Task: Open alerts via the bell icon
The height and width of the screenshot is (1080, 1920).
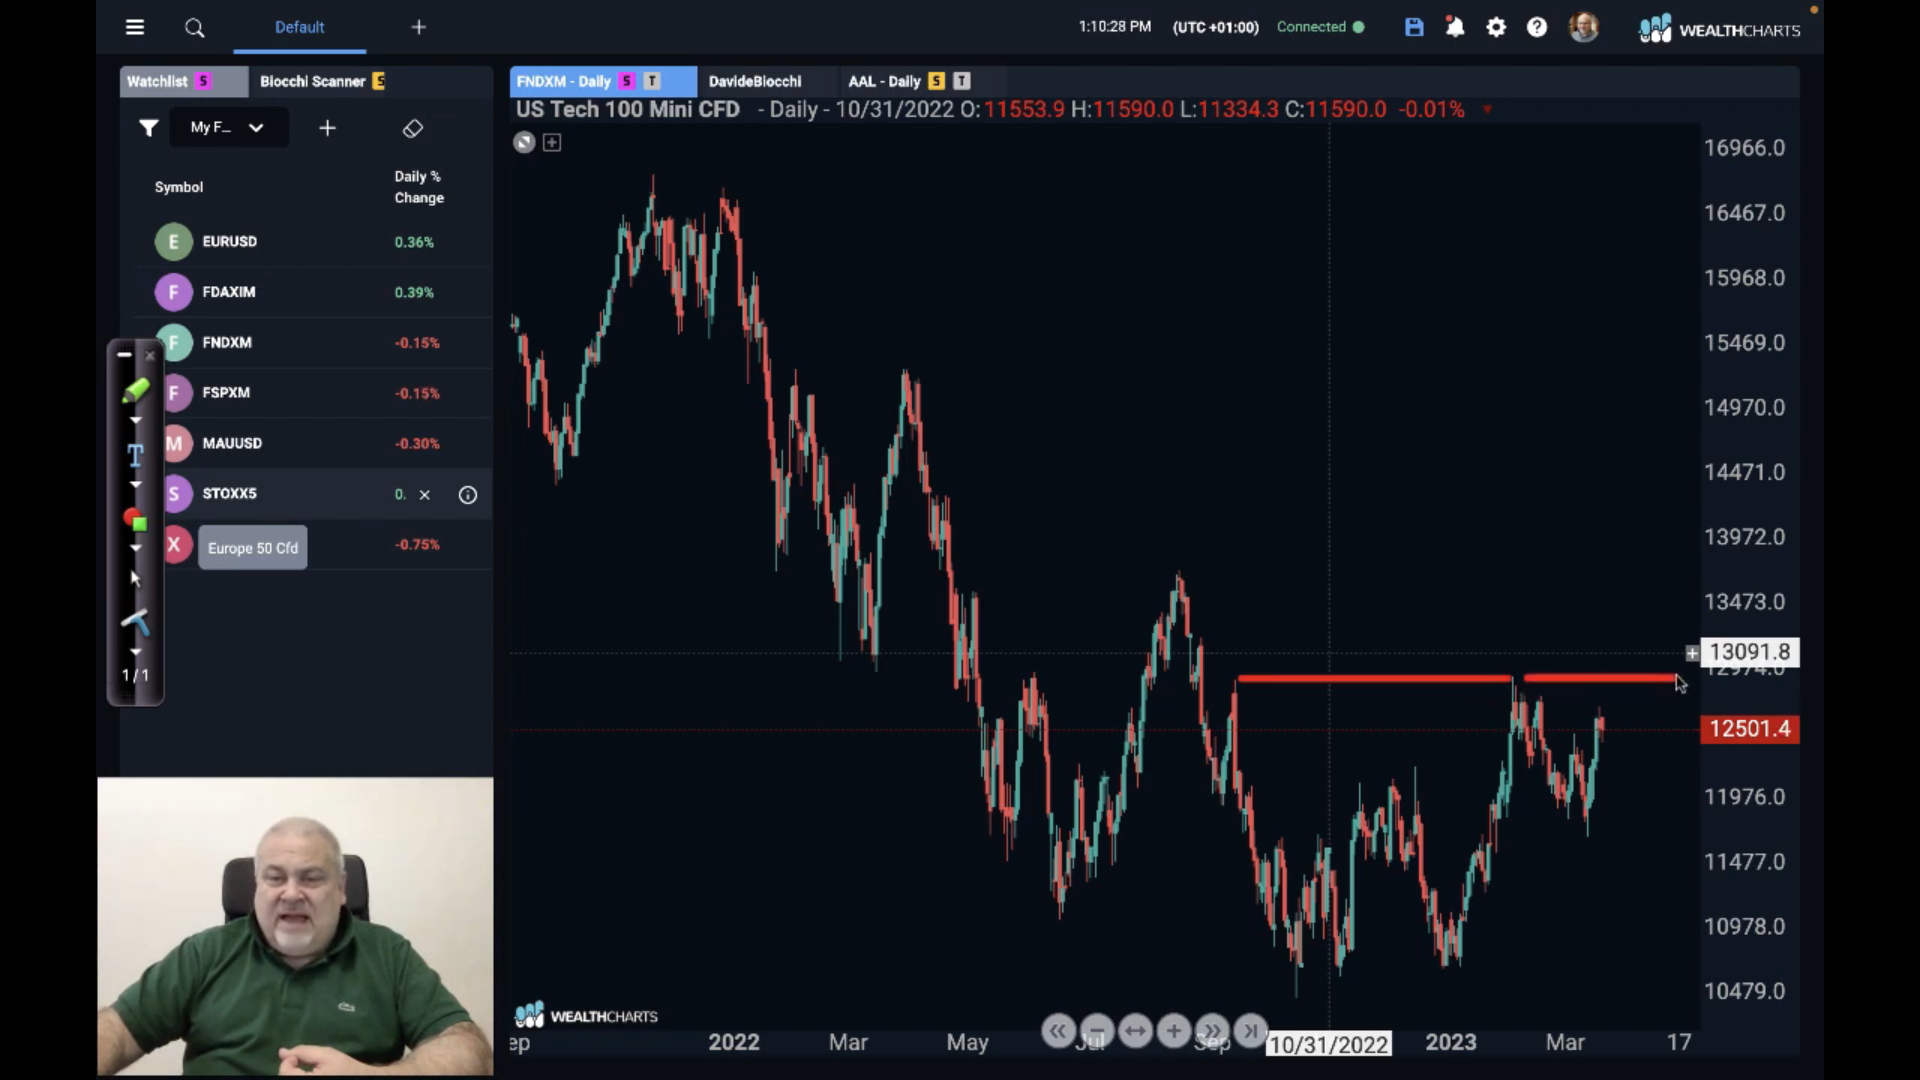Action: pos(1455,27)
